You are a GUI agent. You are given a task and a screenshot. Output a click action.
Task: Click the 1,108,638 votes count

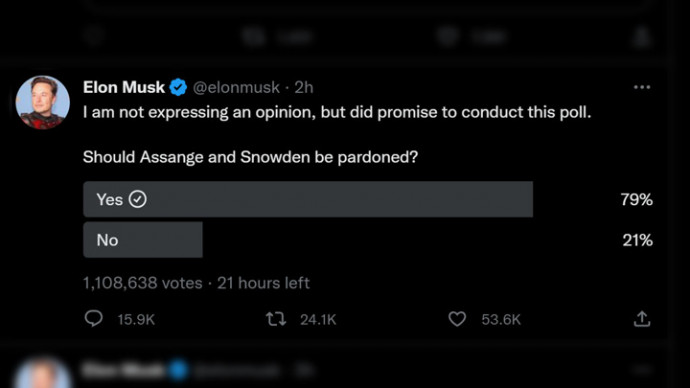point(143,283)
